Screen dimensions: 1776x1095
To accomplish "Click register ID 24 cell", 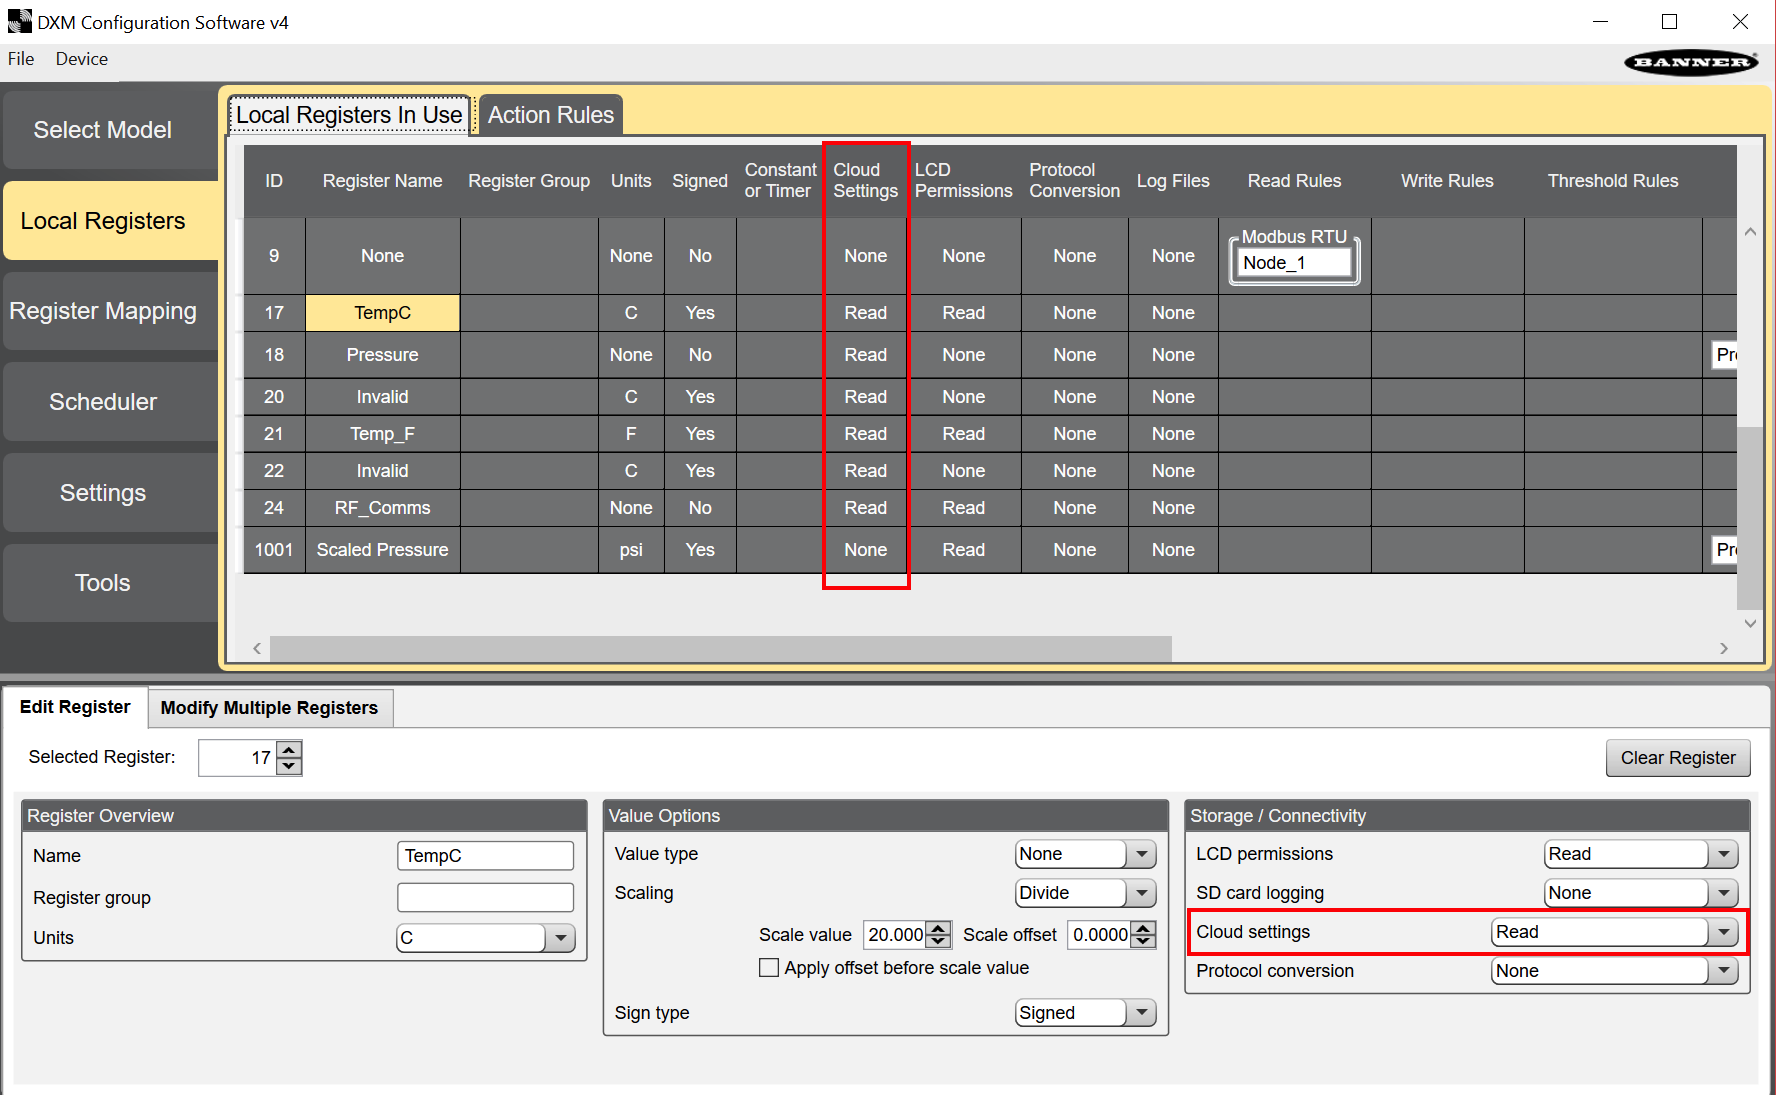I will coord(274,508).
